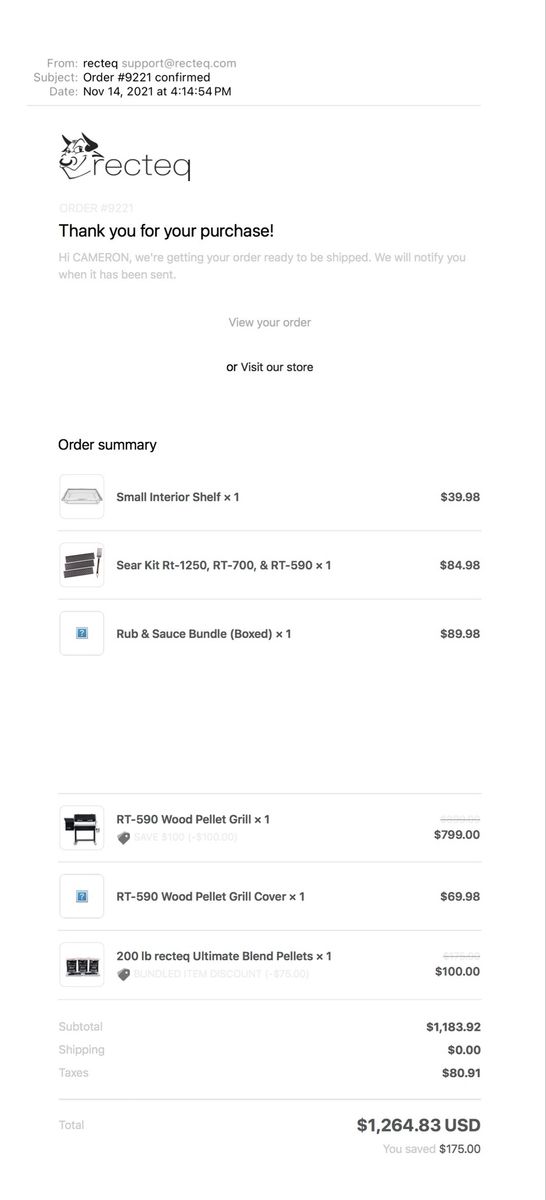Open the View your order link
This screenshot has width=546, height=1200.
tap(269, 322)
